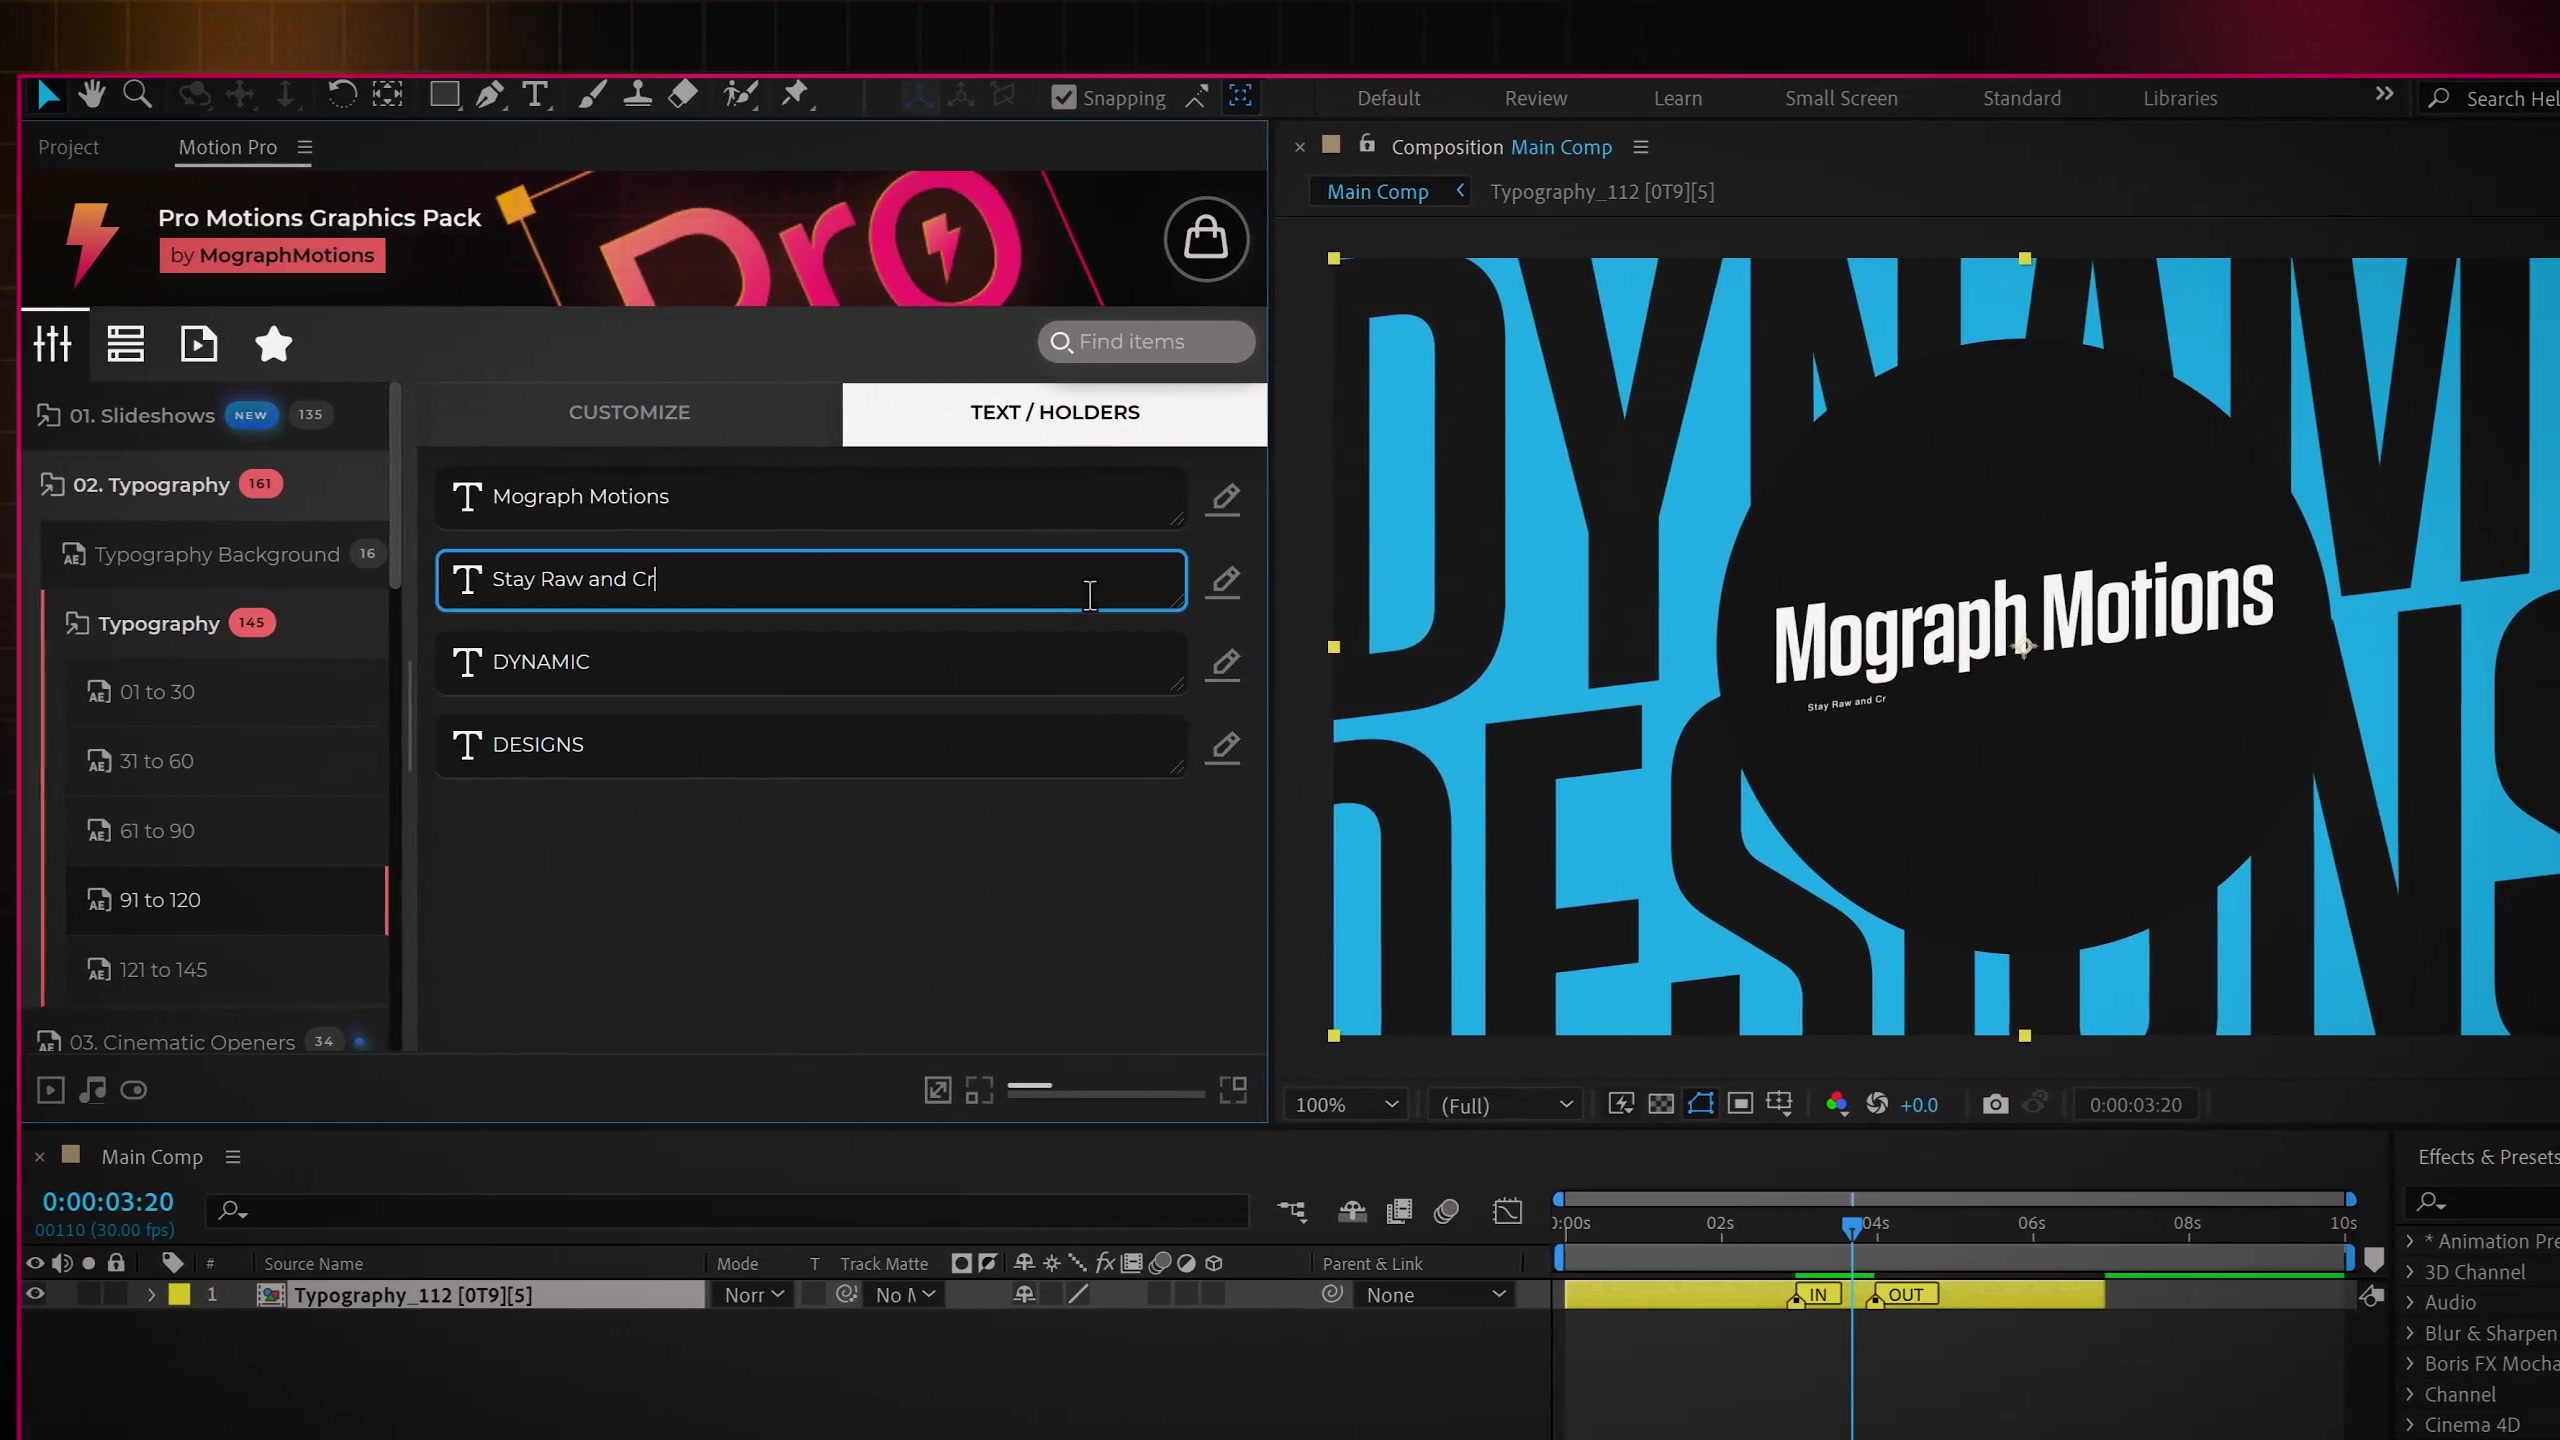Image resolution: width=2560 pixels, height=1440 pixels.
Task: Select the Puppet Pin tool
Action: [x=796, y=95]
